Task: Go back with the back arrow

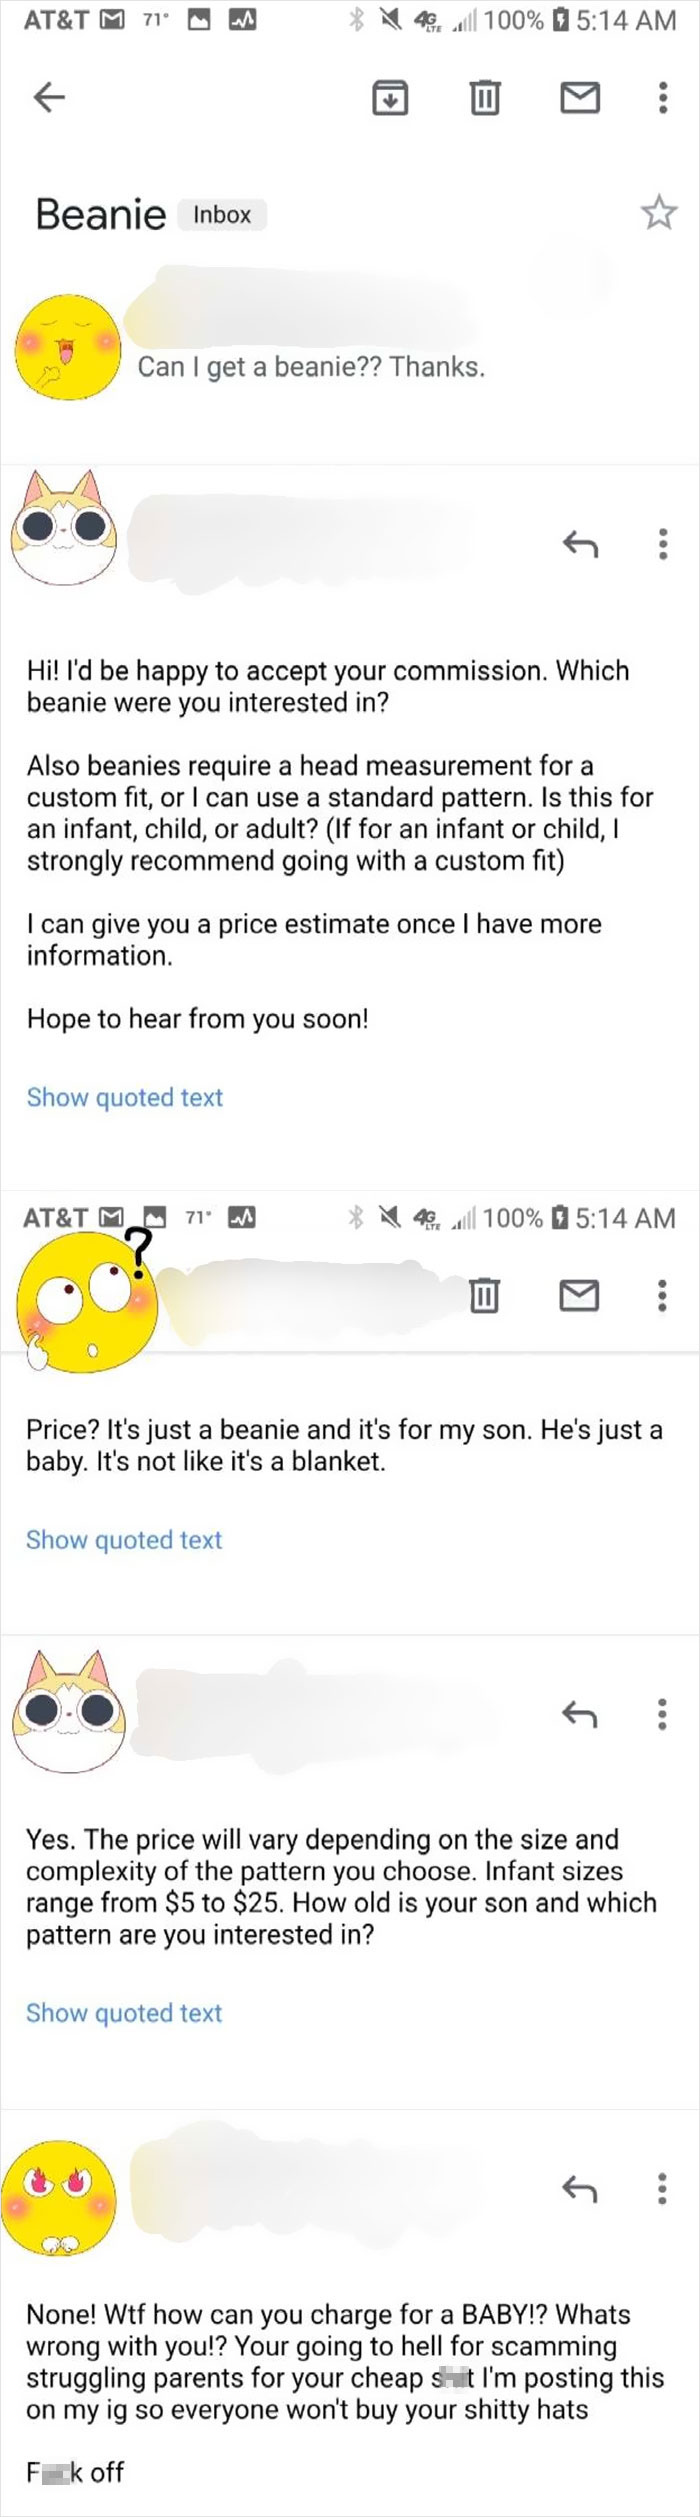Action: click(48, 97)
